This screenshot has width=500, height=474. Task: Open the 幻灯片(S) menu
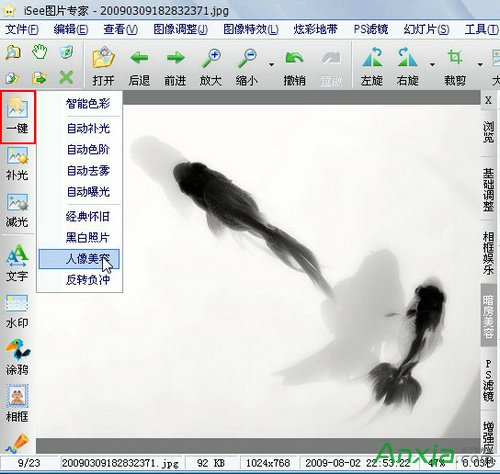click(426, 30)
